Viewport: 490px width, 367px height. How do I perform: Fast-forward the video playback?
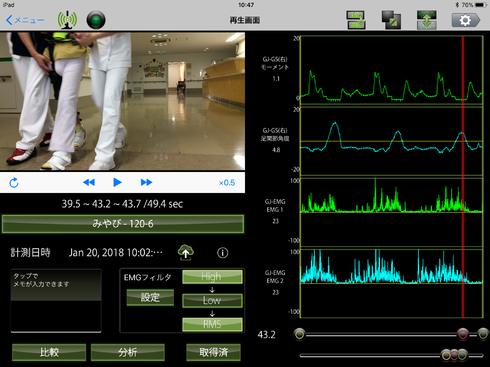click(x=146, y=182)
